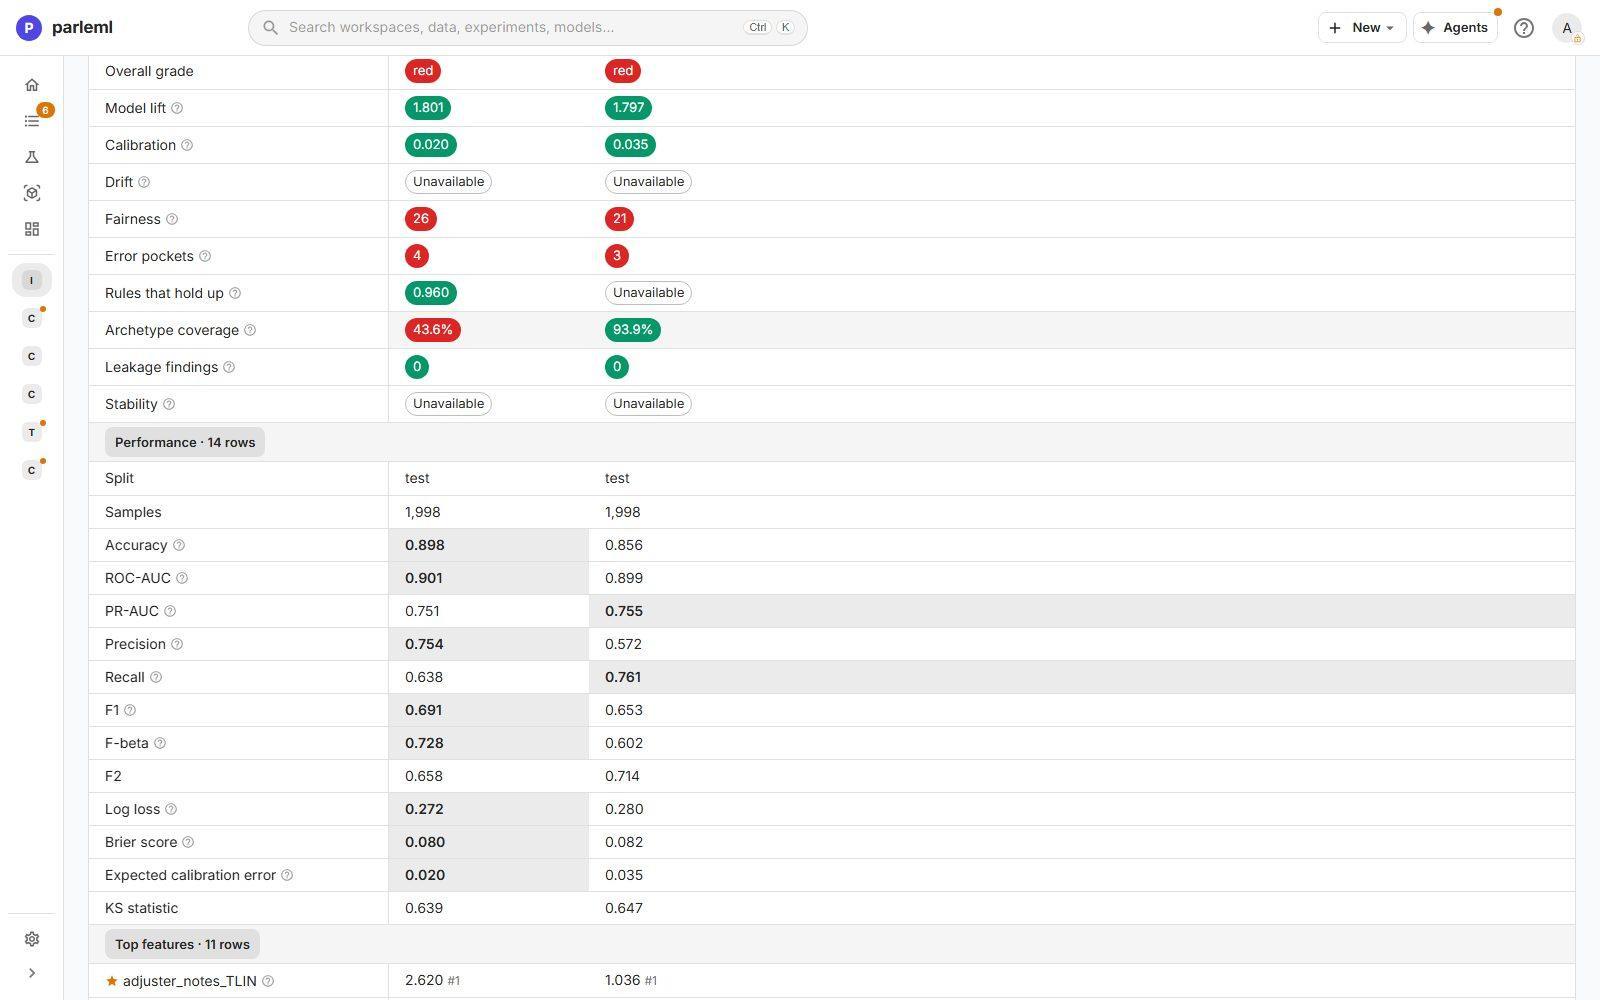Click the 93.9% archetype coverage badge

click(633, 330)
